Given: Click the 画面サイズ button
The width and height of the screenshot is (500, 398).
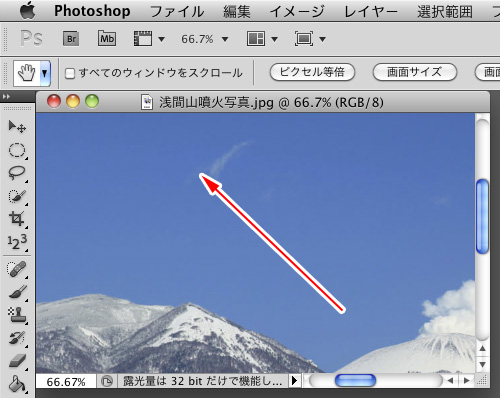Looking at the screenshot, I should click(414, 72).
